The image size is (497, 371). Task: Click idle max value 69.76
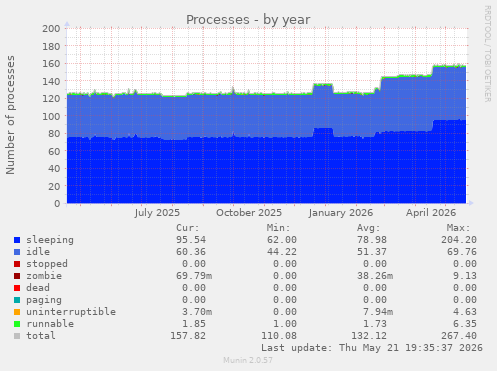point(462,252)
